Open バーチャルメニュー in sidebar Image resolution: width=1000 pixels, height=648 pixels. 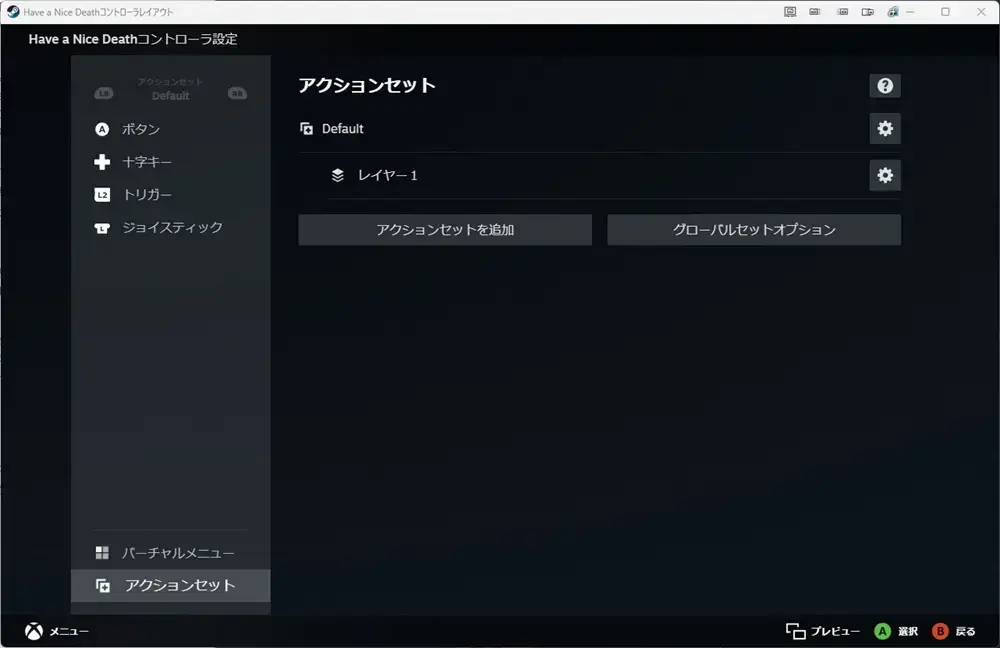coord(170,553)
